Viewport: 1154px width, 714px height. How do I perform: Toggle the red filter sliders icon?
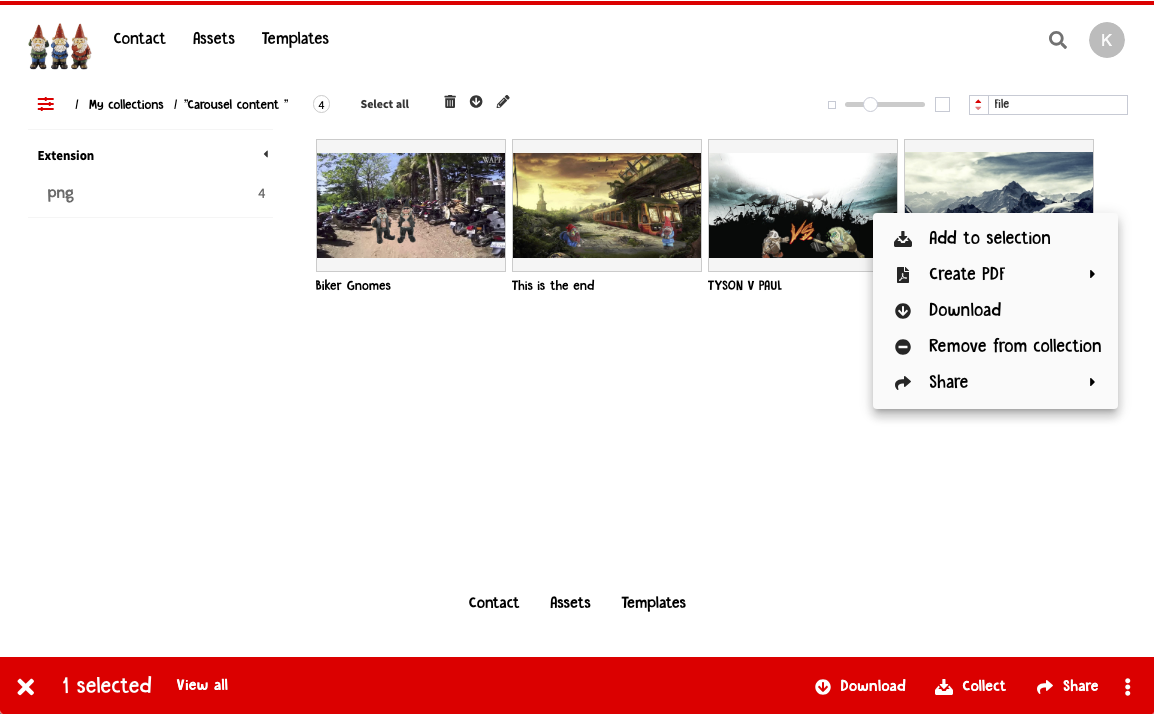[x=46, y=104]
